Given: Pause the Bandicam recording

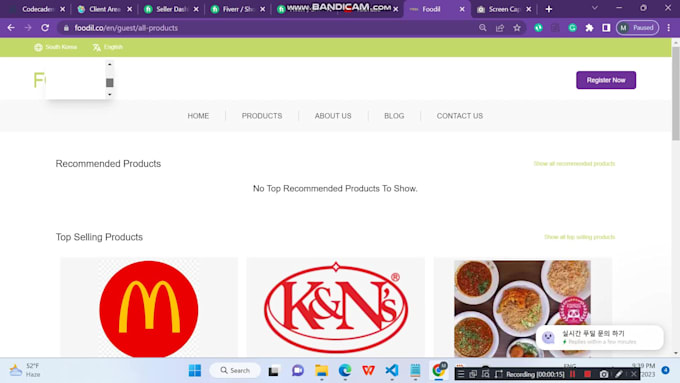Looking at the screenshot, I should point(572,374).
